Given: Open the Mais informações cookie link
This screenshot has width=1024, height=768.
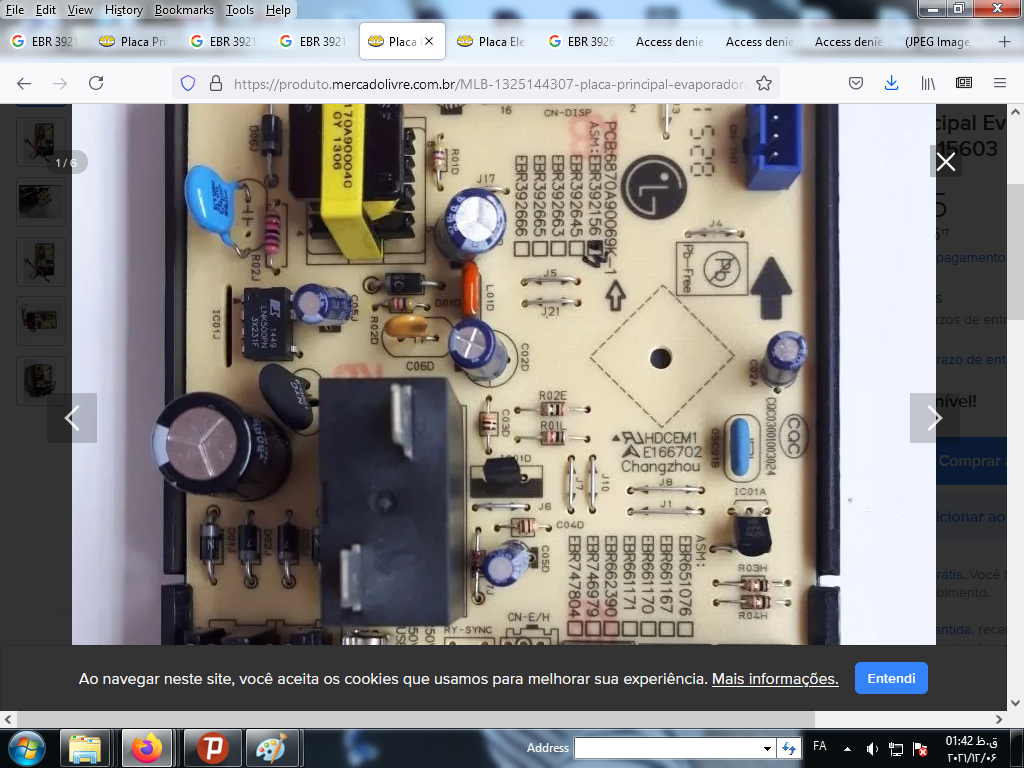Looking at the screenshot, I should 775,679.
